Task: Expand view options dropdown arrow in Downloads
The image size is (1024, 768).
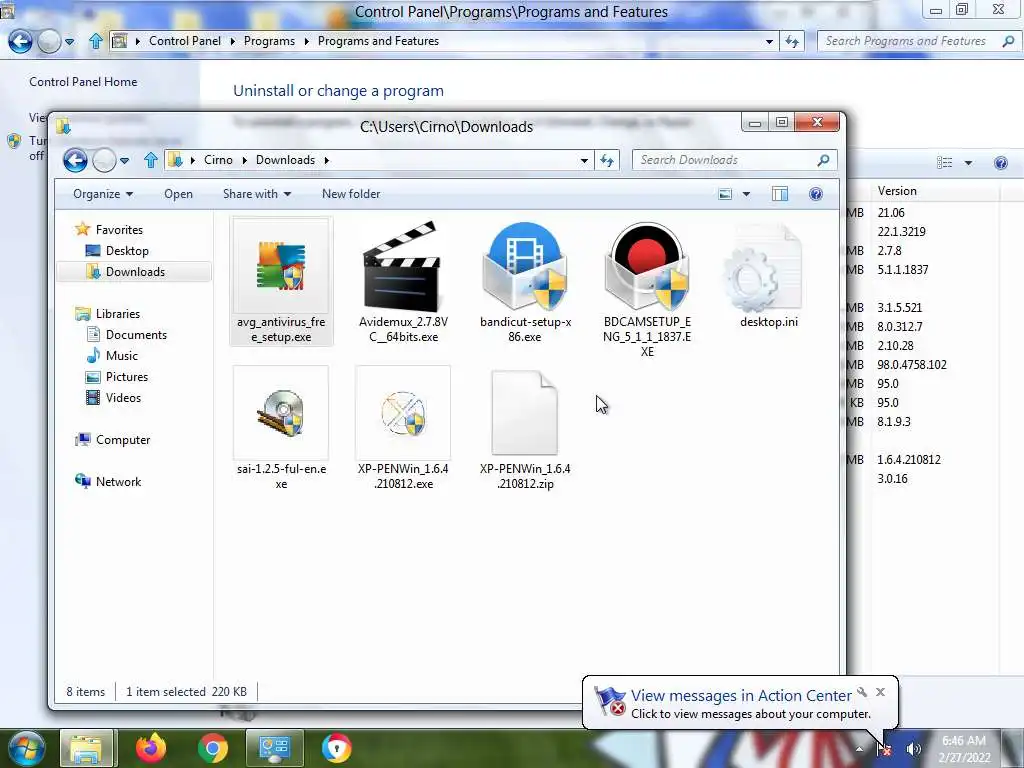Action: pyautogui.click(x=746, y=194)
